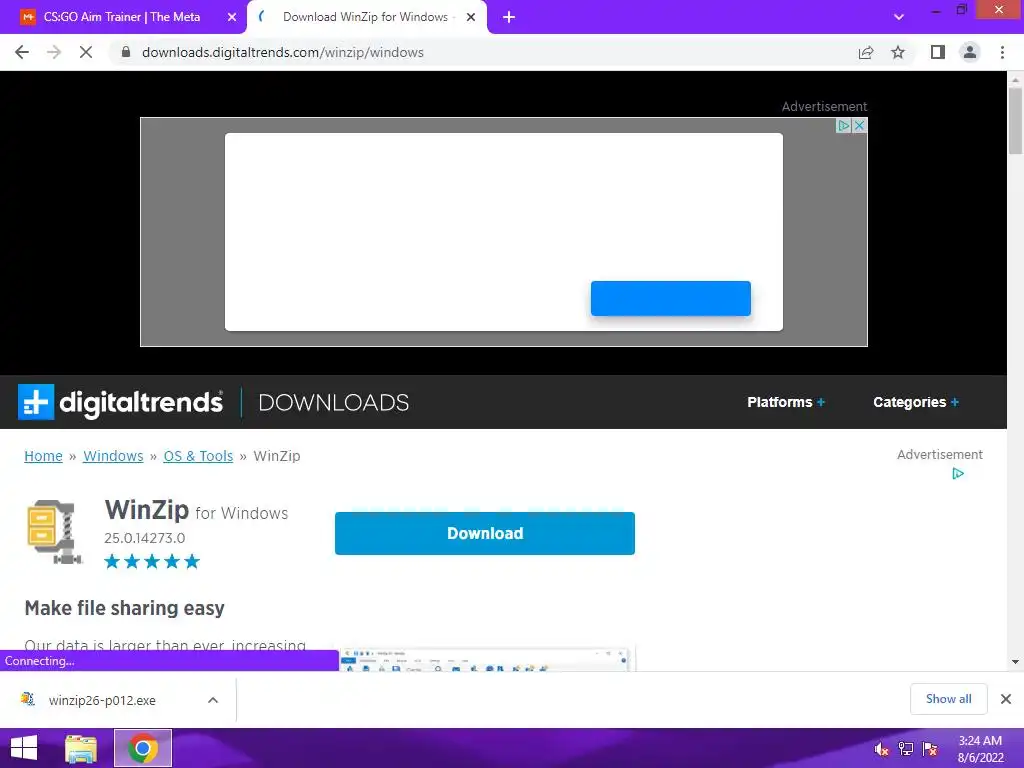This screenshot has width=1024, height=768.
Task: Close the CS:GO Aim Trainer tab
Action: coord(231,18)
